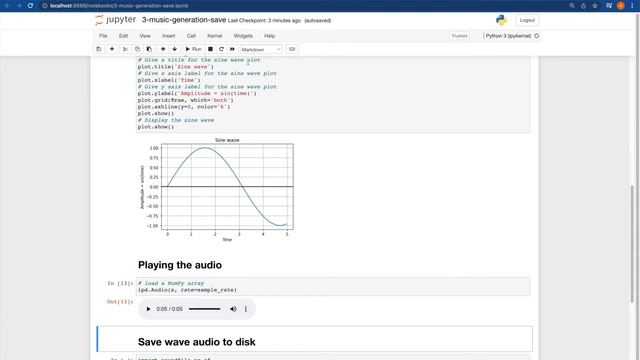Paste cells below icon
Viewport: 640px width, 360px height.
click(x=149, y=49)
